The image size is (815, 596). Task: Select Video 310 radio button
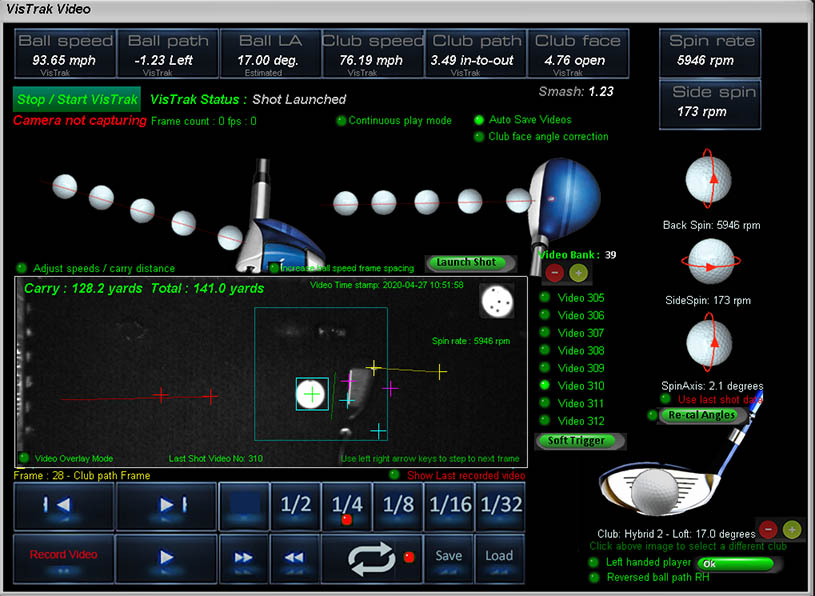coord(544,385)
